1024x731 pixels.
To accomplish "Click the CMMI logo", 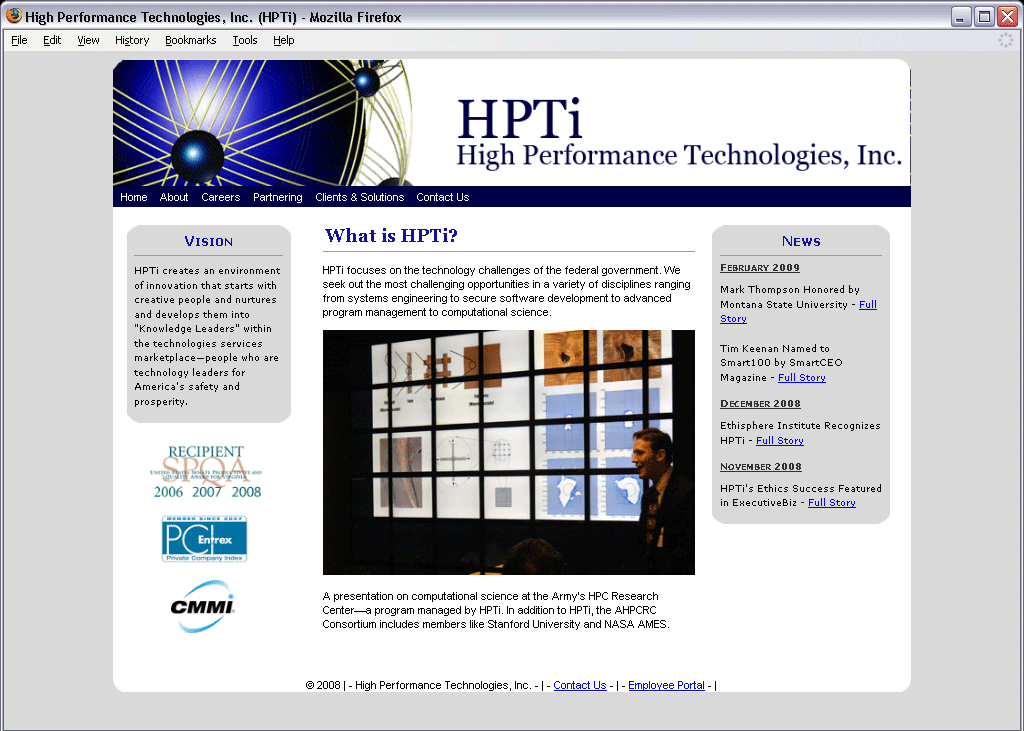I will coord(203,606).
